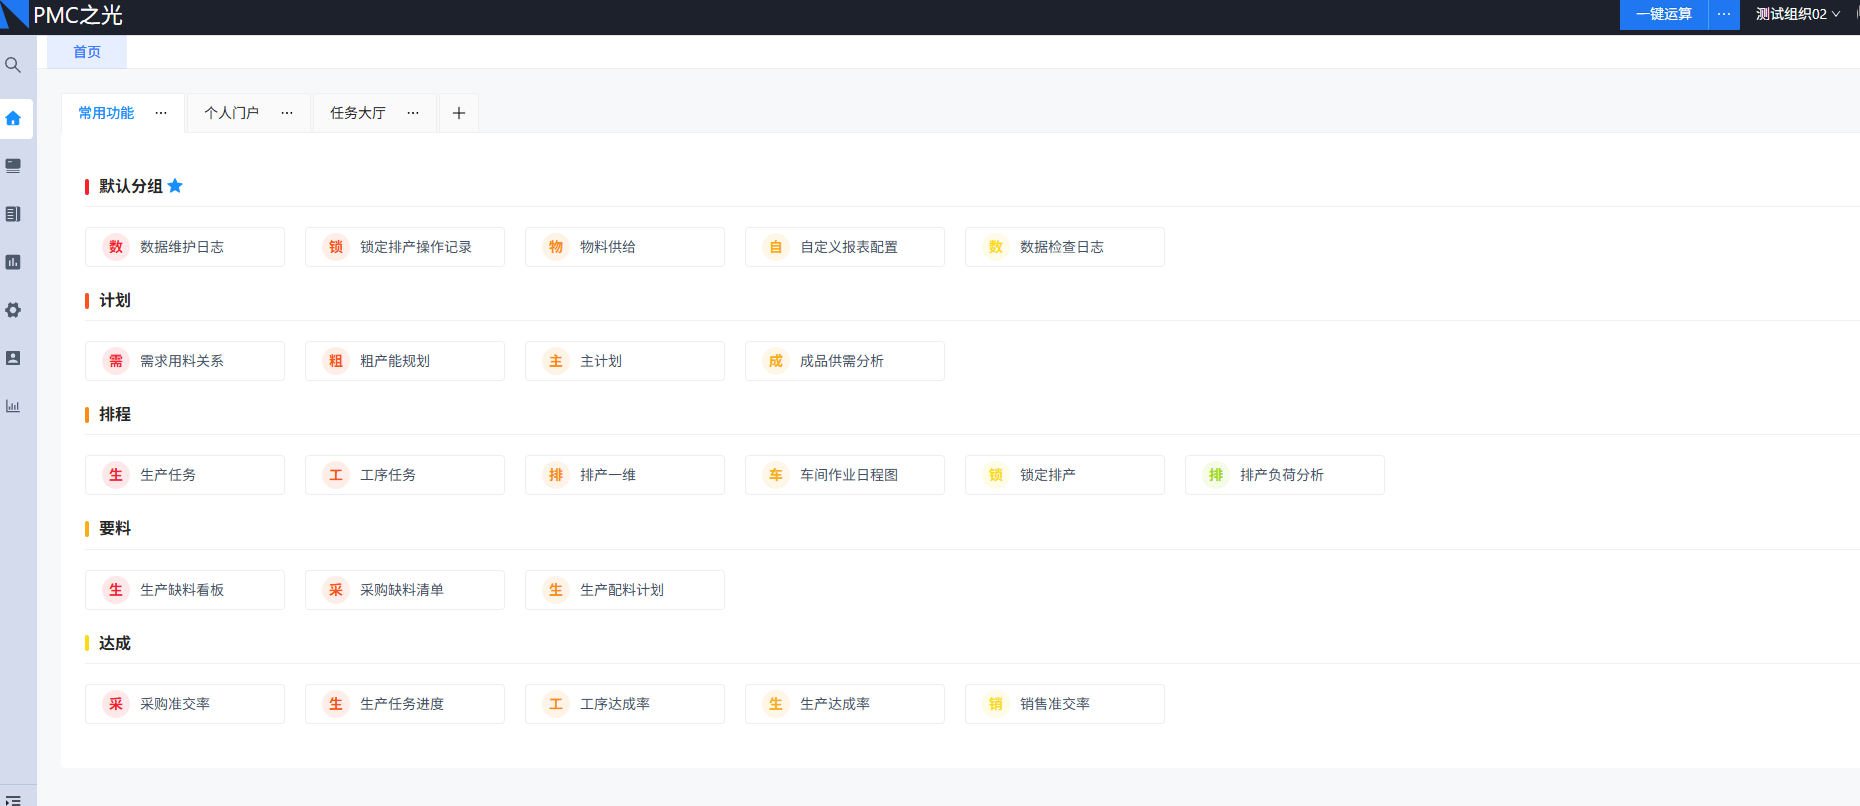Click the 成 icon of 成品供需分析
The width and height of the screenshot is (1860, 806).
(x=776, y=361)
